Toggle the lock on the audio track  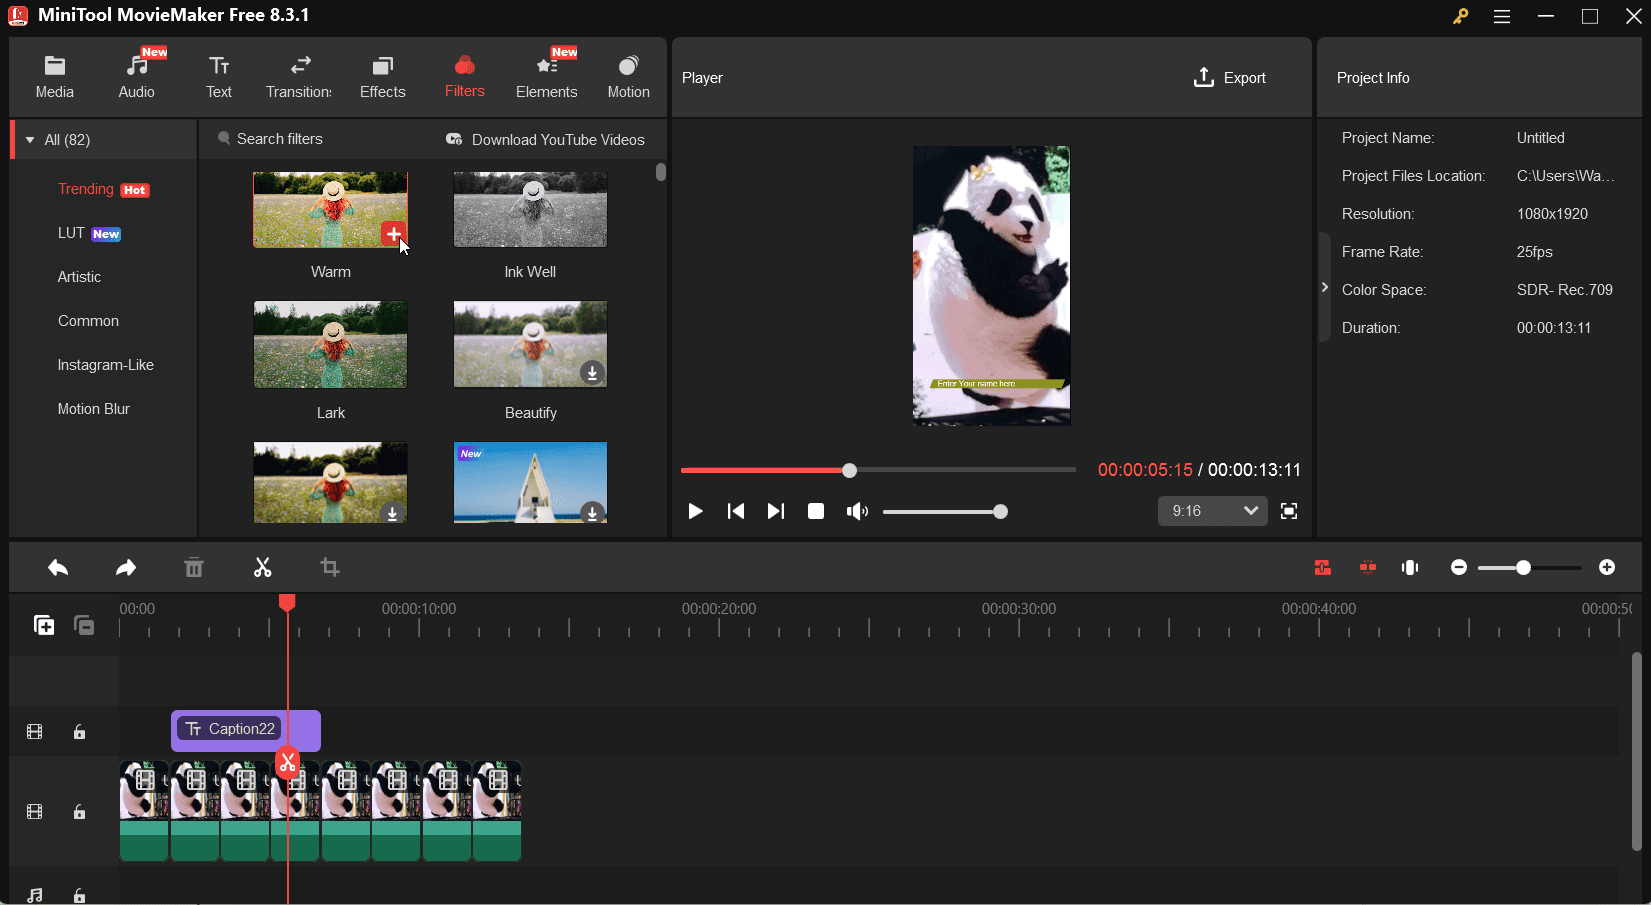[x=80, y=895]
